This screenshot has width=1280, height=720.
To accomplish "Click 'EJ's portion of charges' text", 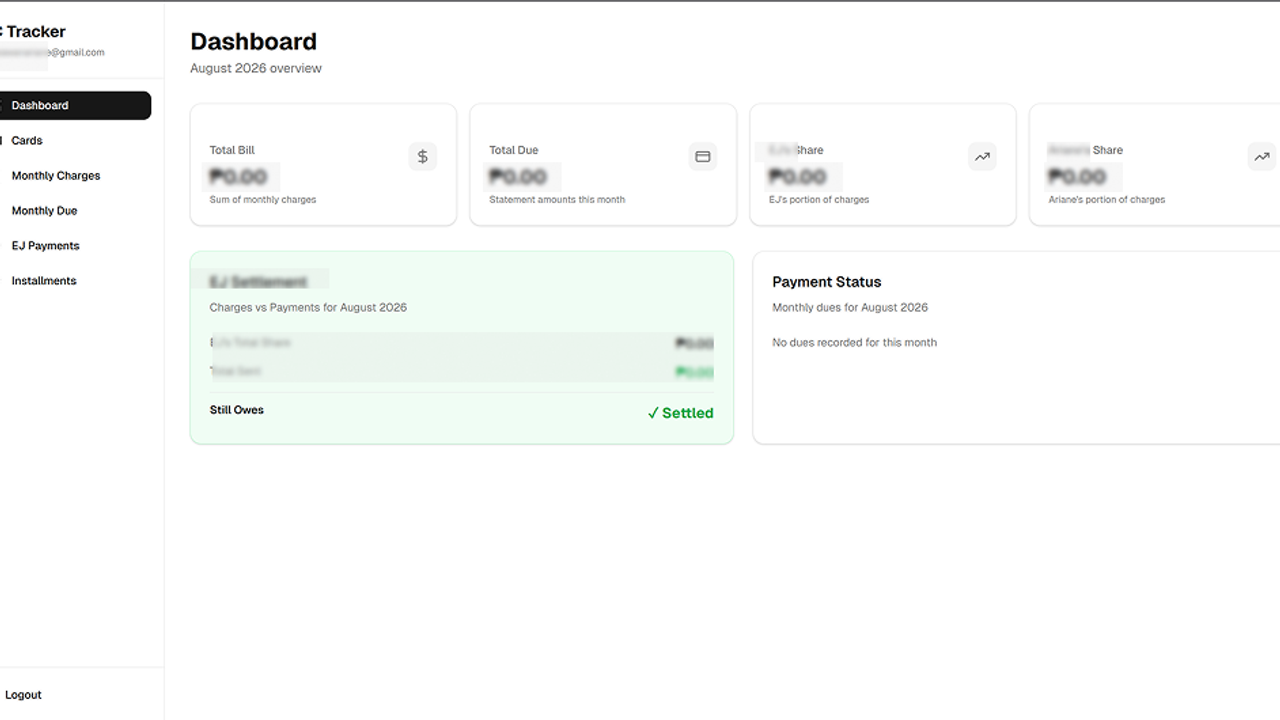I will pyautogui.click(x=819, y=200).
